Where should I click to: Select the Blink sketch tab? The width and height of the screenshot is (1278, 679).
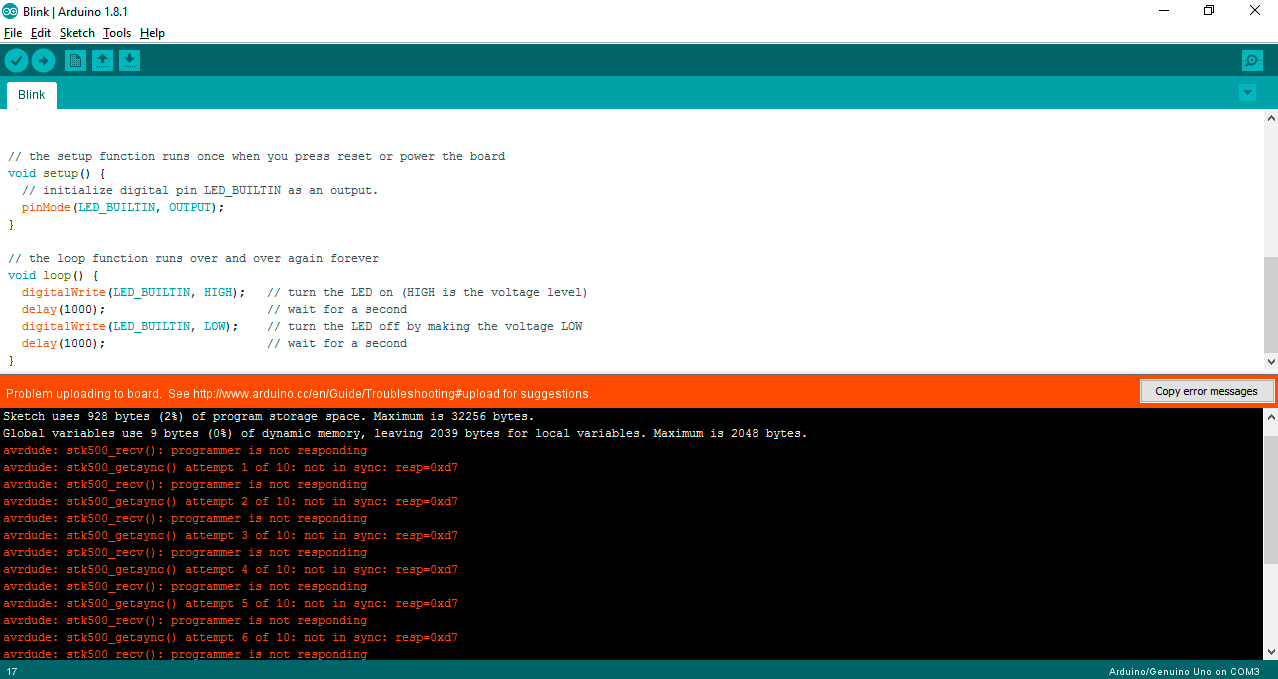point(32,95)
